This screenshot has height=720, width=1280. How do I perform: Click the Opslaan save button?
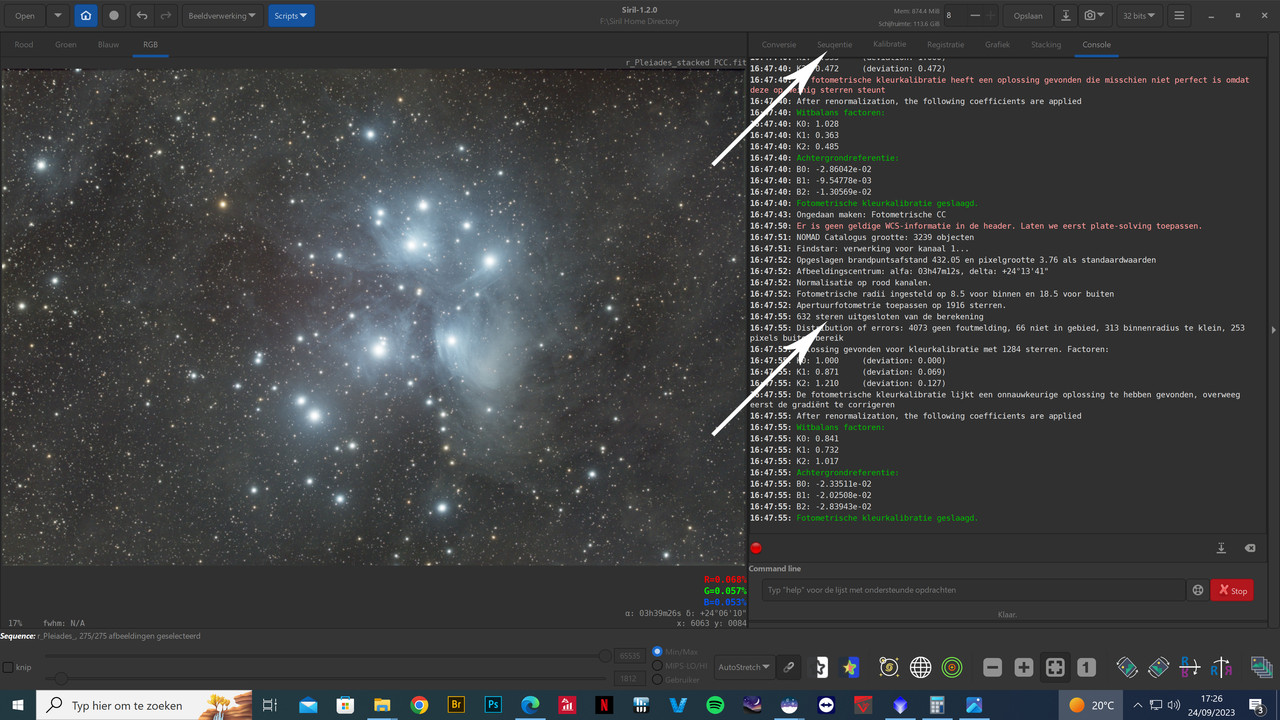pyautogui.click(x=1028, y=16)
